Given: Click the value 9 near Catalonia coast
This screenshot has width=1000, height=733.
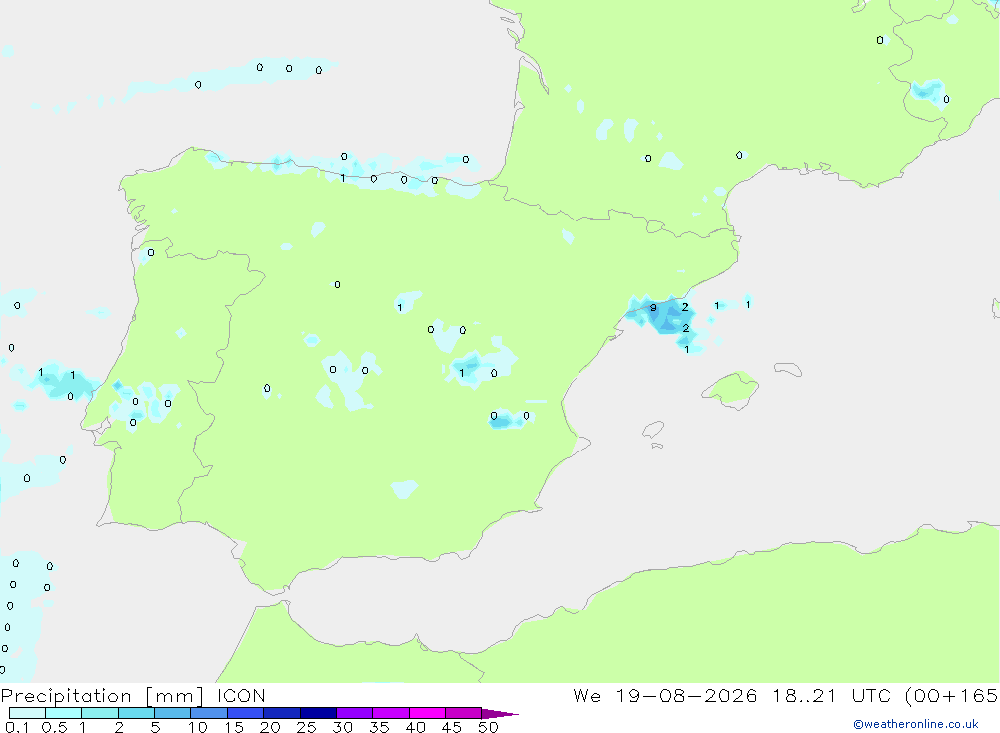Looking at the screenshot, I should tap(653, 308).
